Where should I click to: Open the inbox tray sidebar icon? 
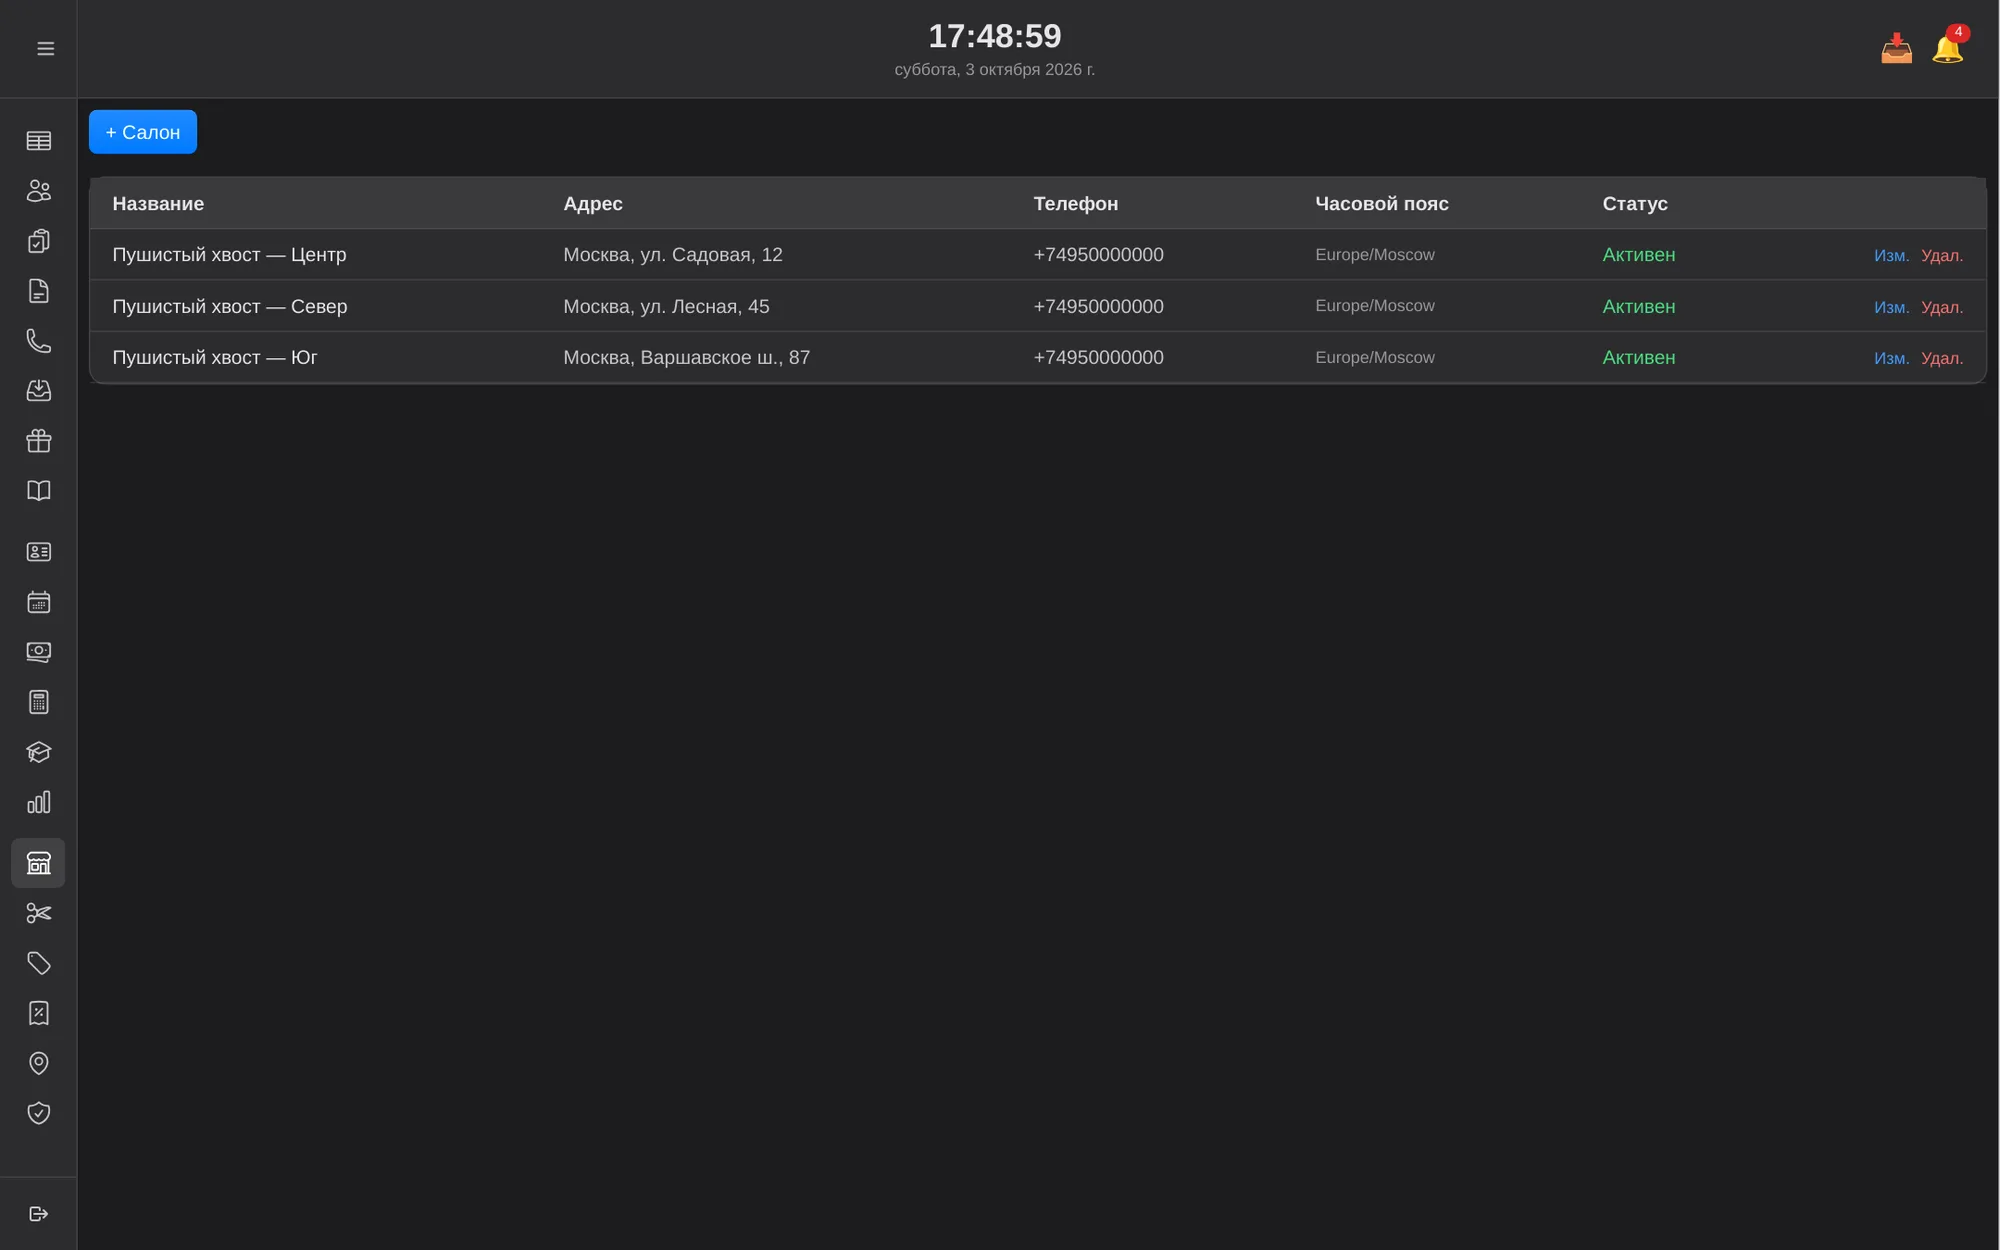38,390
